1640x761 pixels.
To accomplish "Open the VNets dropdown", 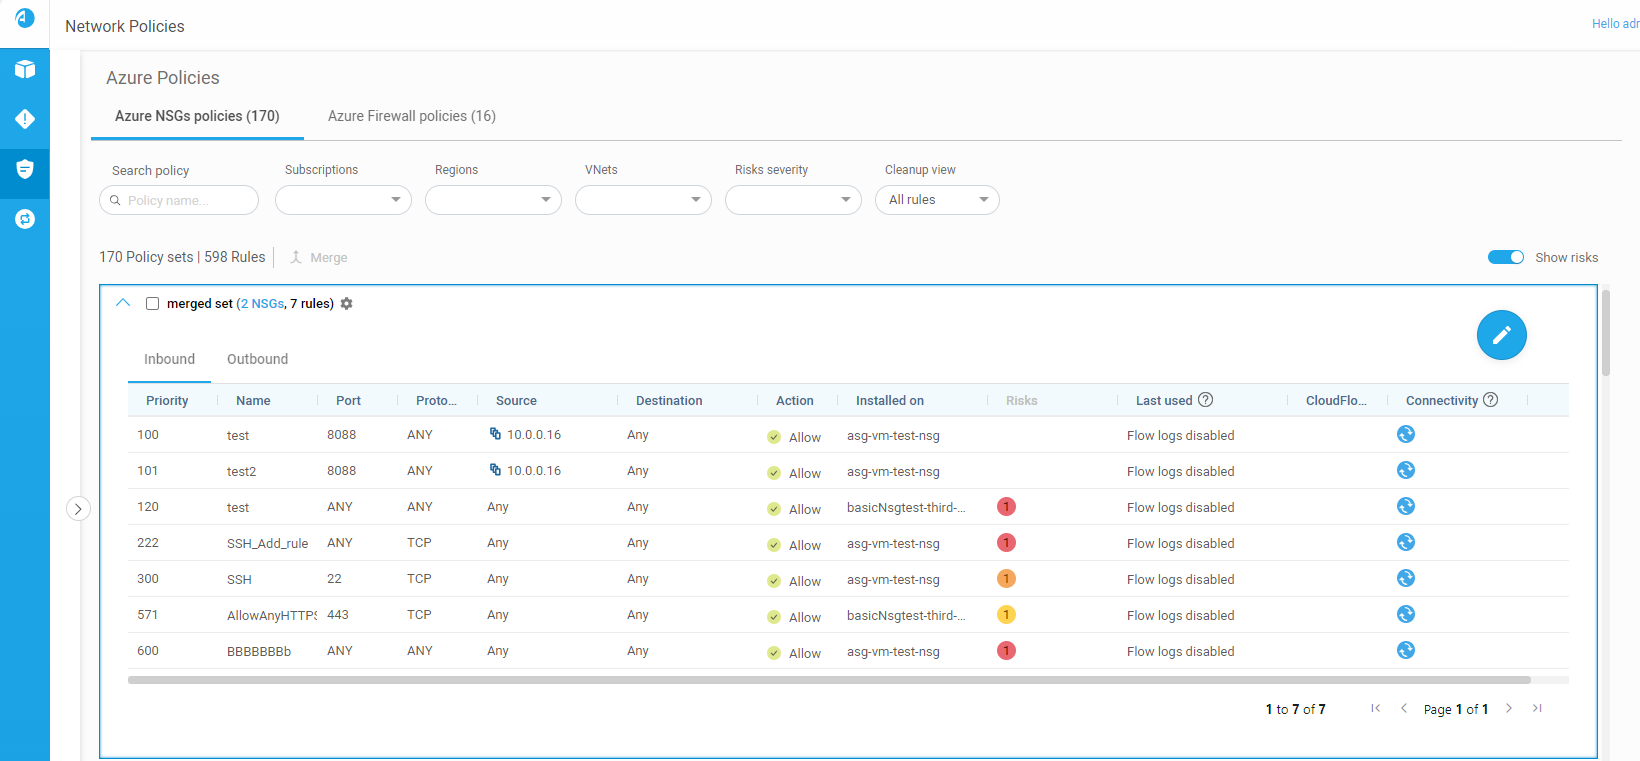I will [x=643, y=200].
